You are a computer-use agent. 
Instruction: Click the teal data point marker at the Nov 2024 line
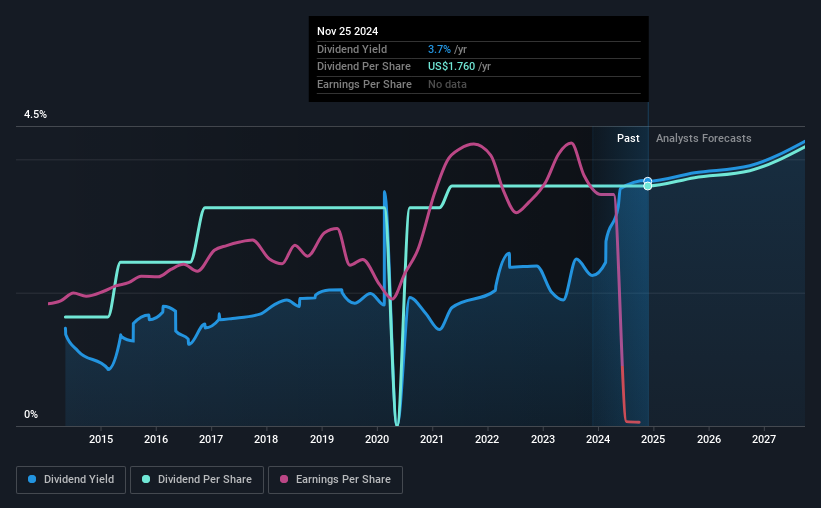(x=648, y=186)
